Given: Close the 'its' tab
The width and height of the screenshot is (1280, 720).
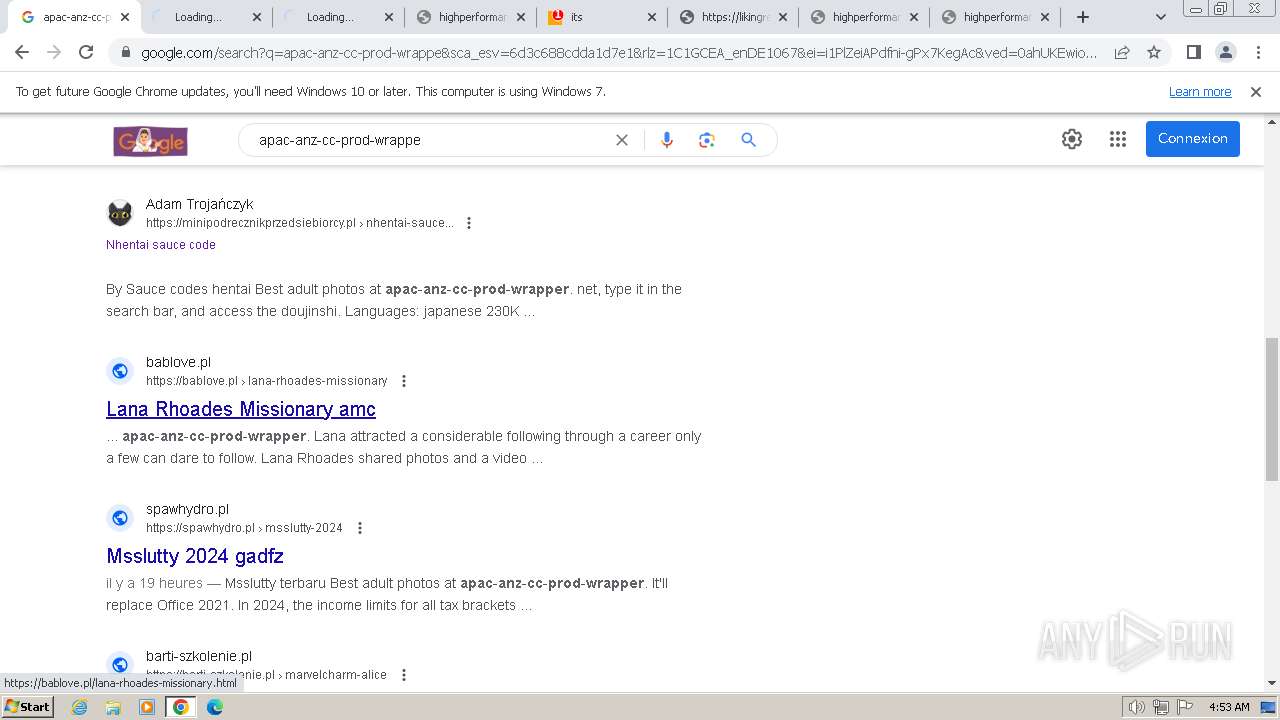Looking at the screenshot, I should click(652, 17).
